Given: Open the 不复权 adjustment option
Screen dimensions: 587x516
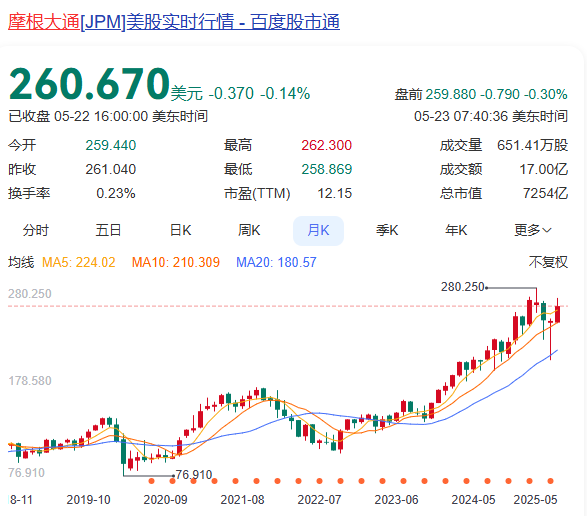Looking at the screenshot, I should click(x=548, y=262).
